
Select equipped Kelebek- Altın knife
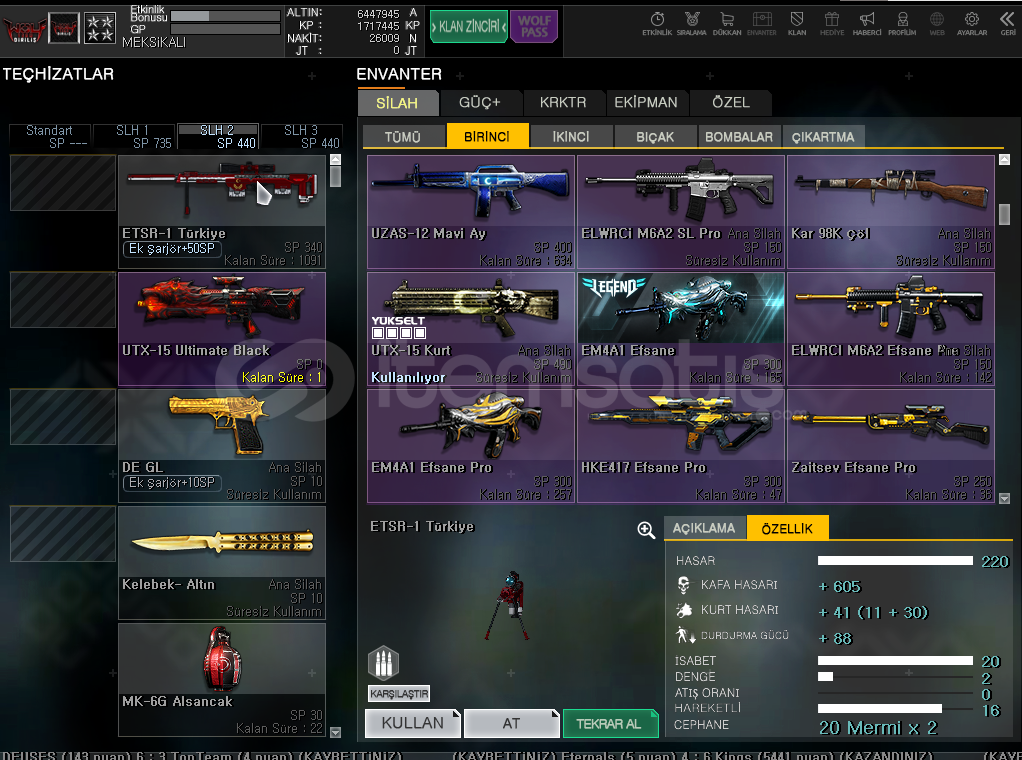[x=222, y=563]
